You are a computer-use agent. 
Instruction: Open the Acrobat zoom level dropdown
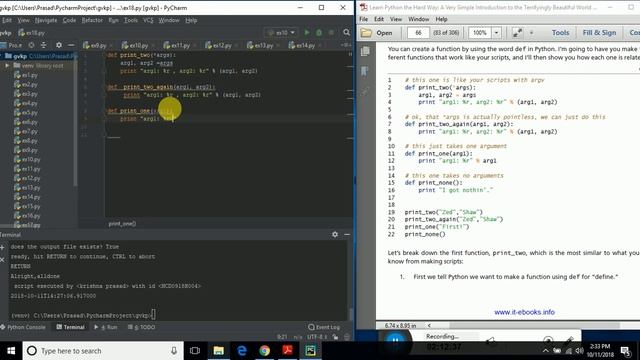coord(496,33)
